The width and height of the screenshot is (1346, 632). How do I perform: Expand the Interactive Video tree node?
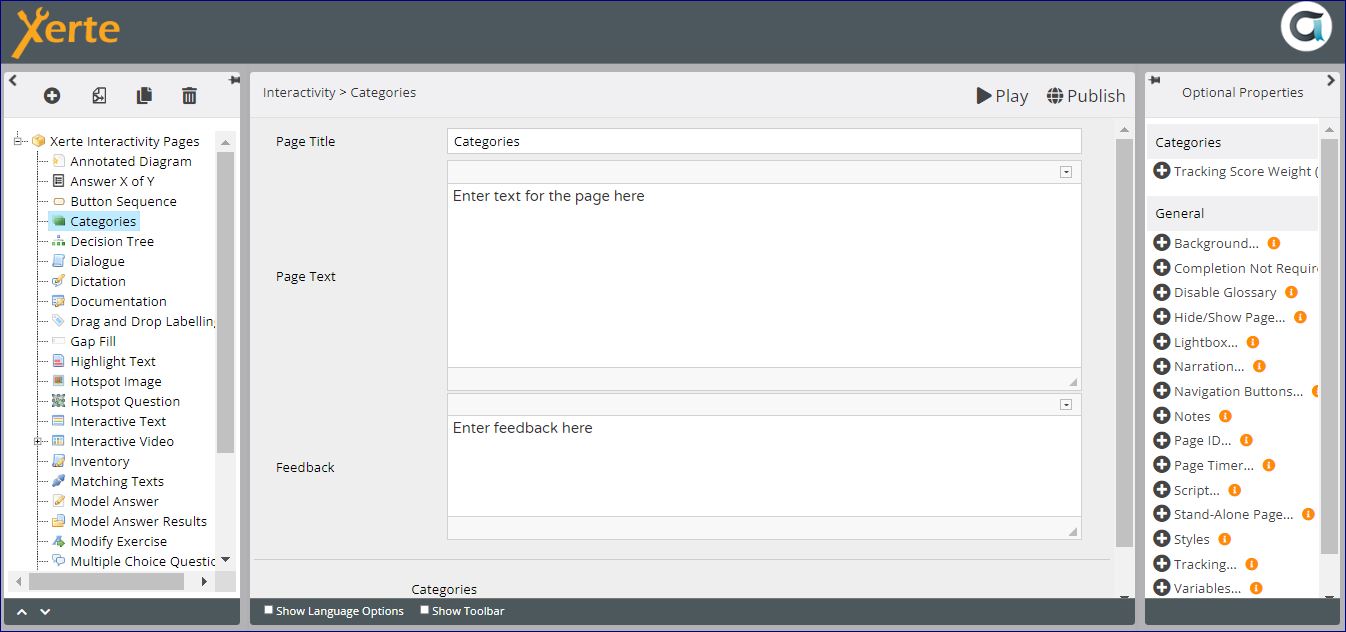coord(38,441)
